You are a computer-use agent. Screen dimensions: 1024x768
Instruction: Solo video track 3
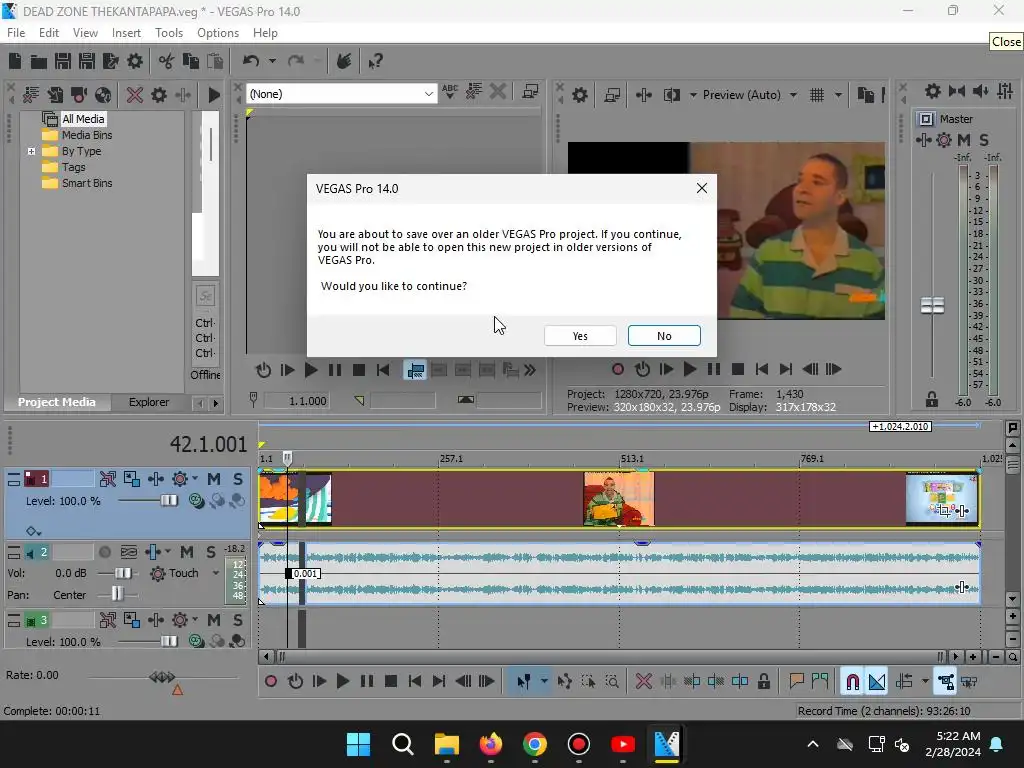pyautogui.click(x=238, y=620)
